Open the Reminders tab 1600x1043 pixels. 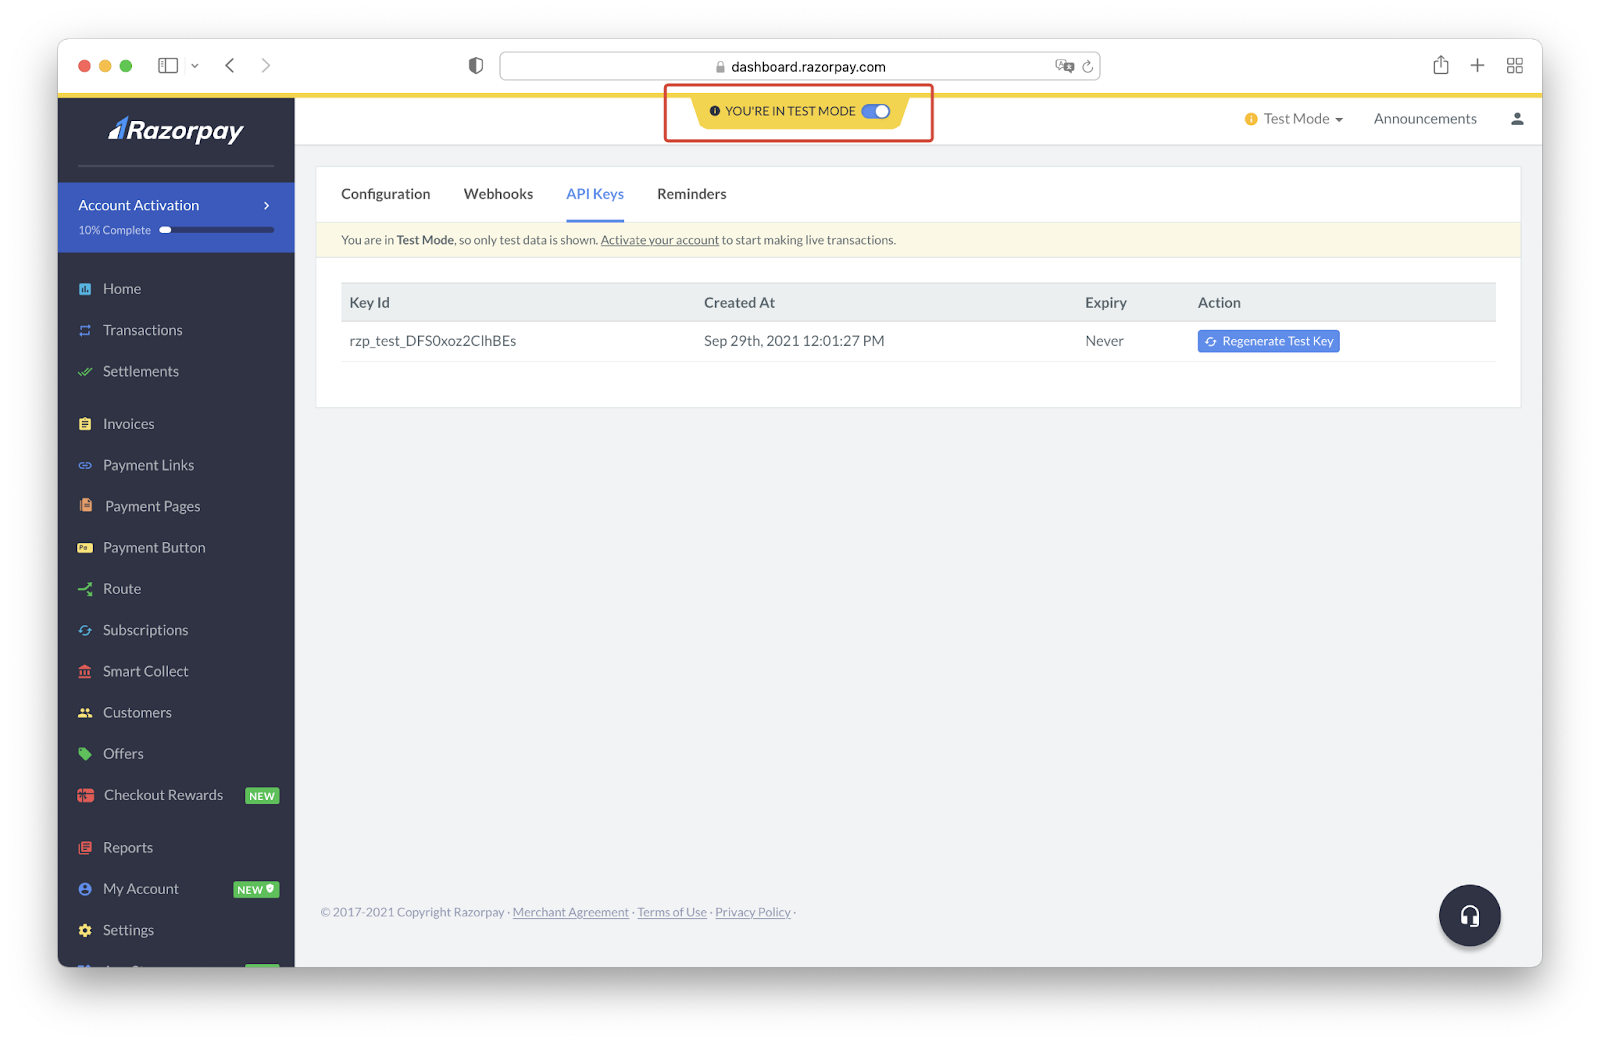click(692, 194)
